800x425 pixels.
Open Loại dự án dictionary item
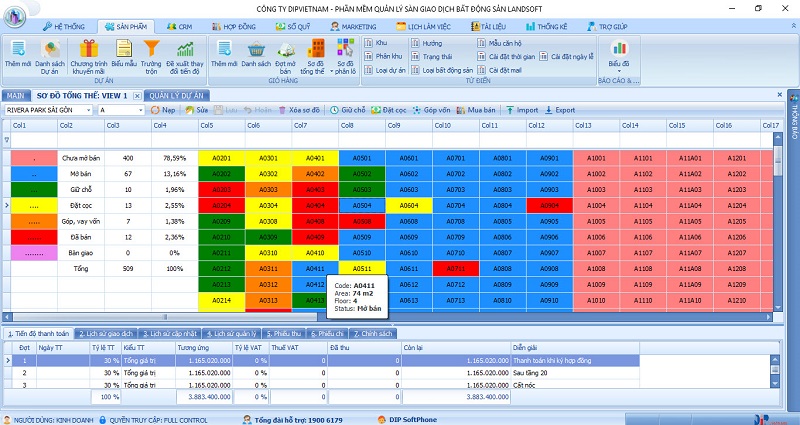(385, 70)
